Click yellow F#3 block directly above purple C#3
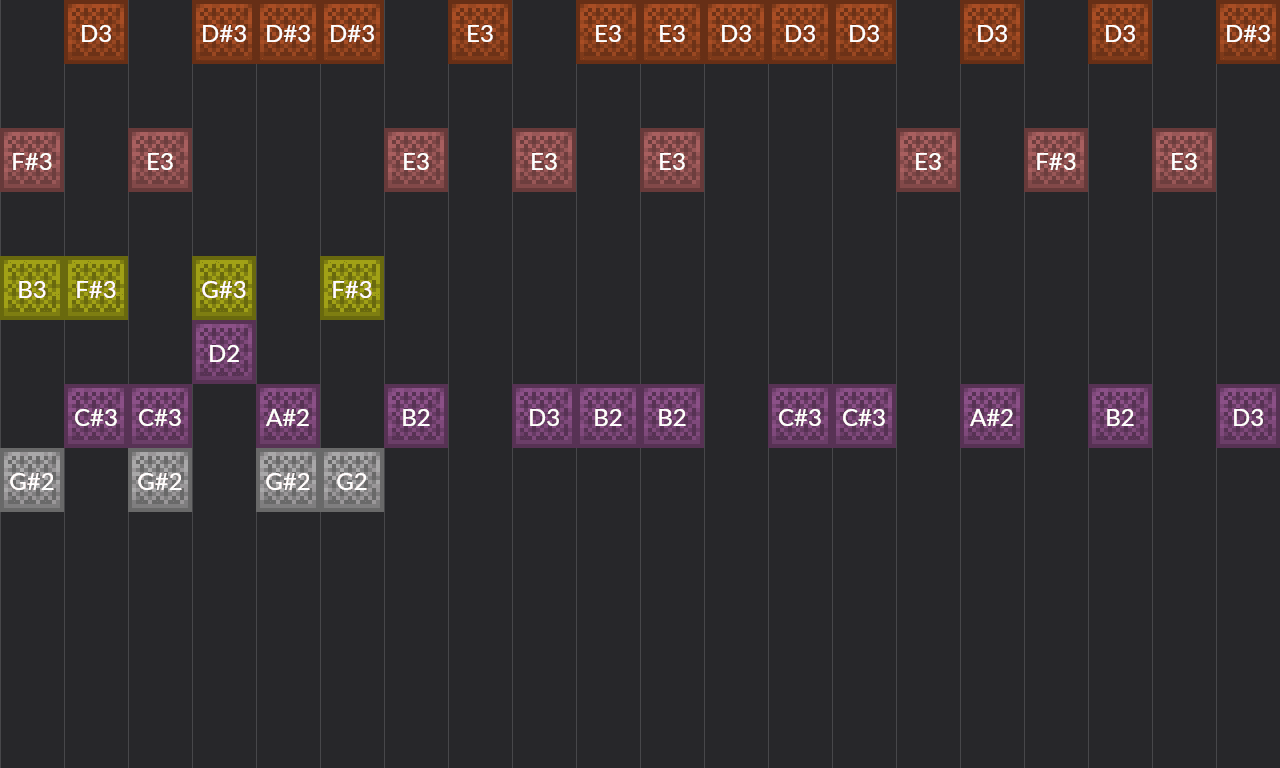Screen dimensions: 1280x768 [x=96, y=288]
